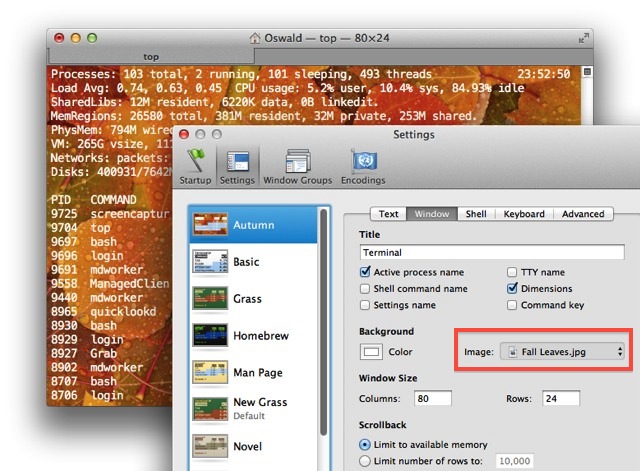Screen dimensions: 640x471
Task: Disable the Active process name checkbox
Action: pyautogui.click(x=365, y=272)
